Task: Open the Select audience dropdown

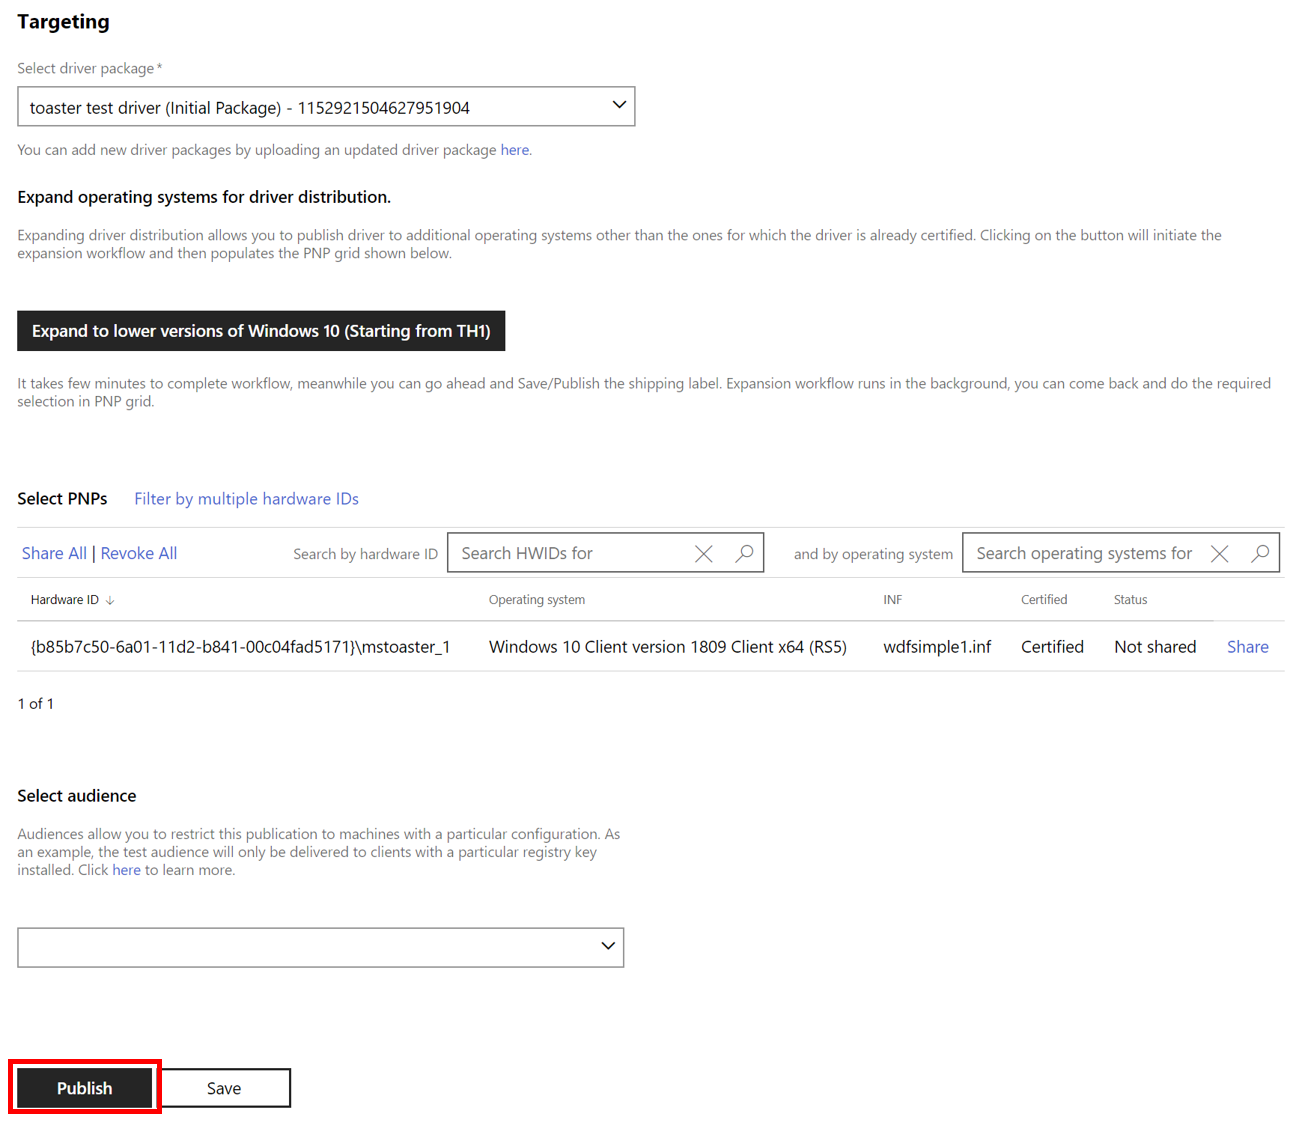Action: point(321,947)
